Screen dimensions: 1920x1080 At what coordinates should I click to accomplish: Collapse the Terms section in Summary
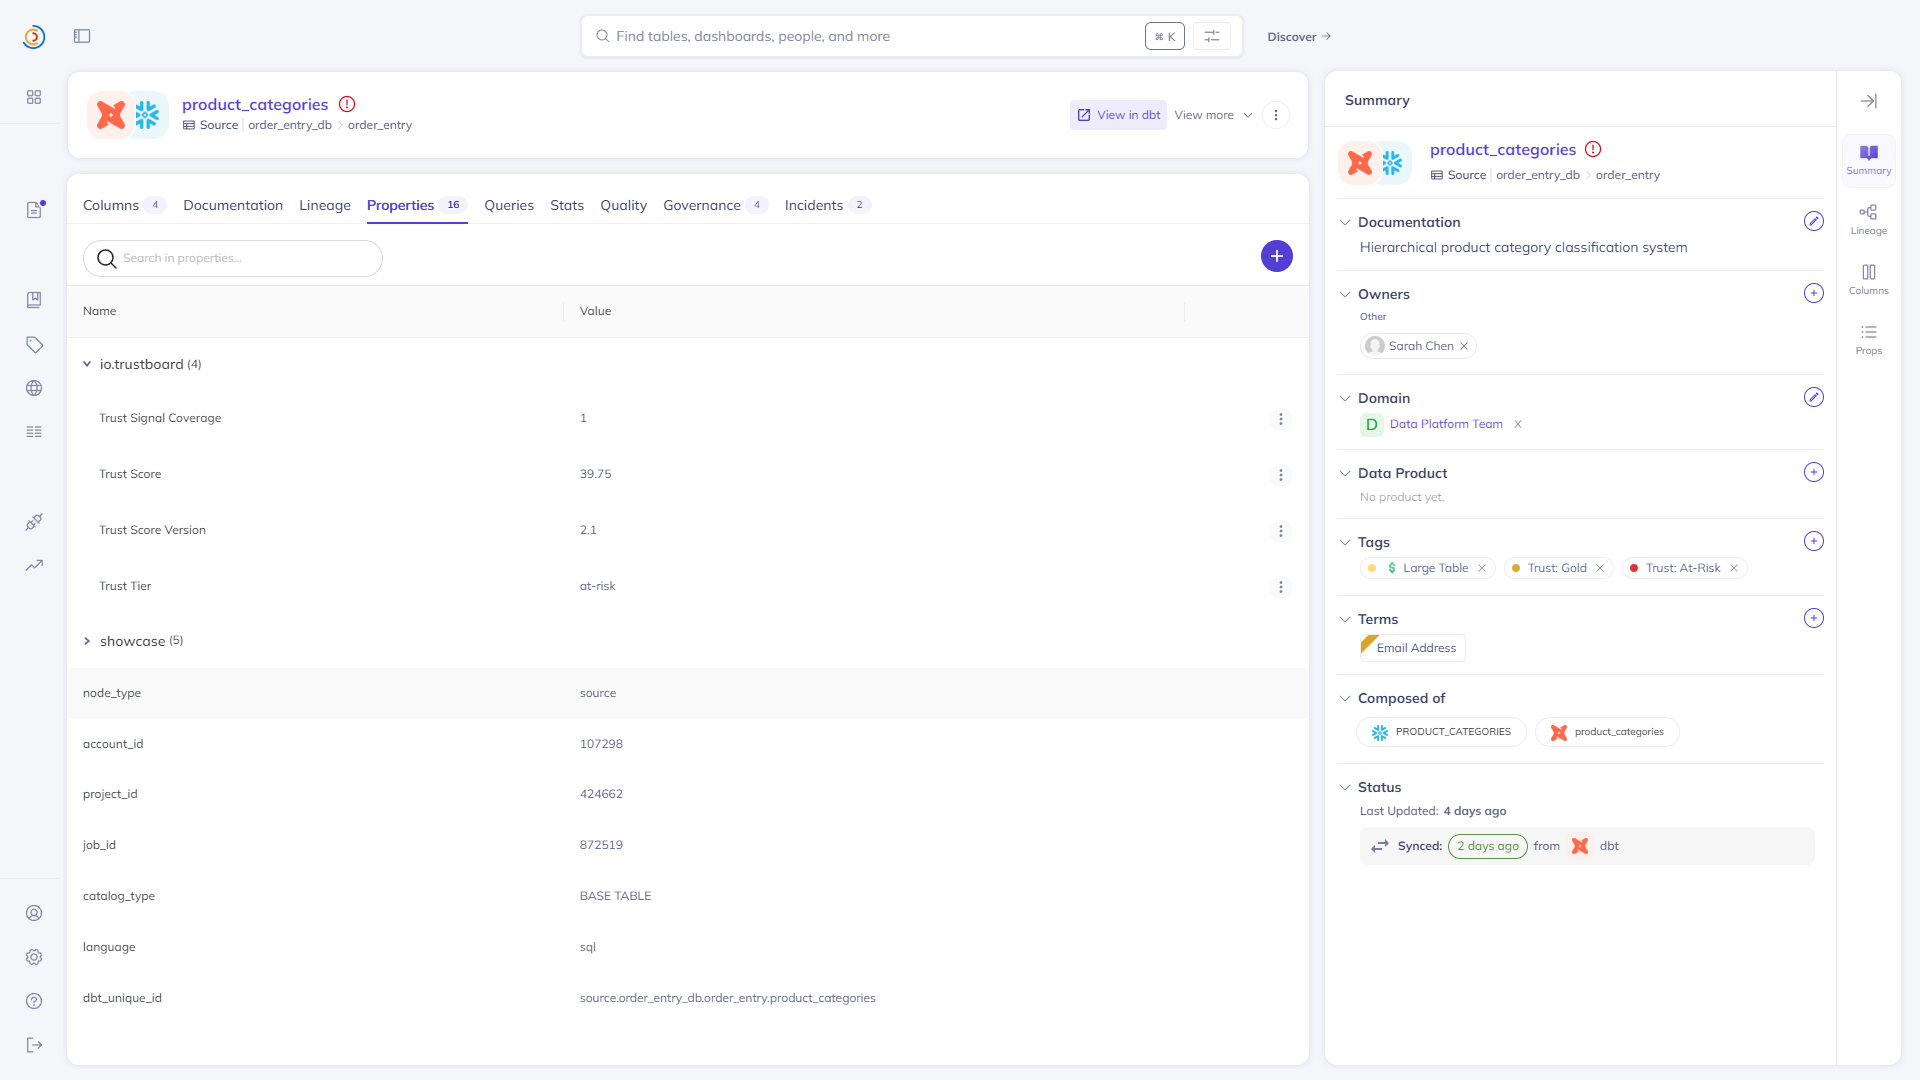pyautogui.click(x=1345, y=619)
